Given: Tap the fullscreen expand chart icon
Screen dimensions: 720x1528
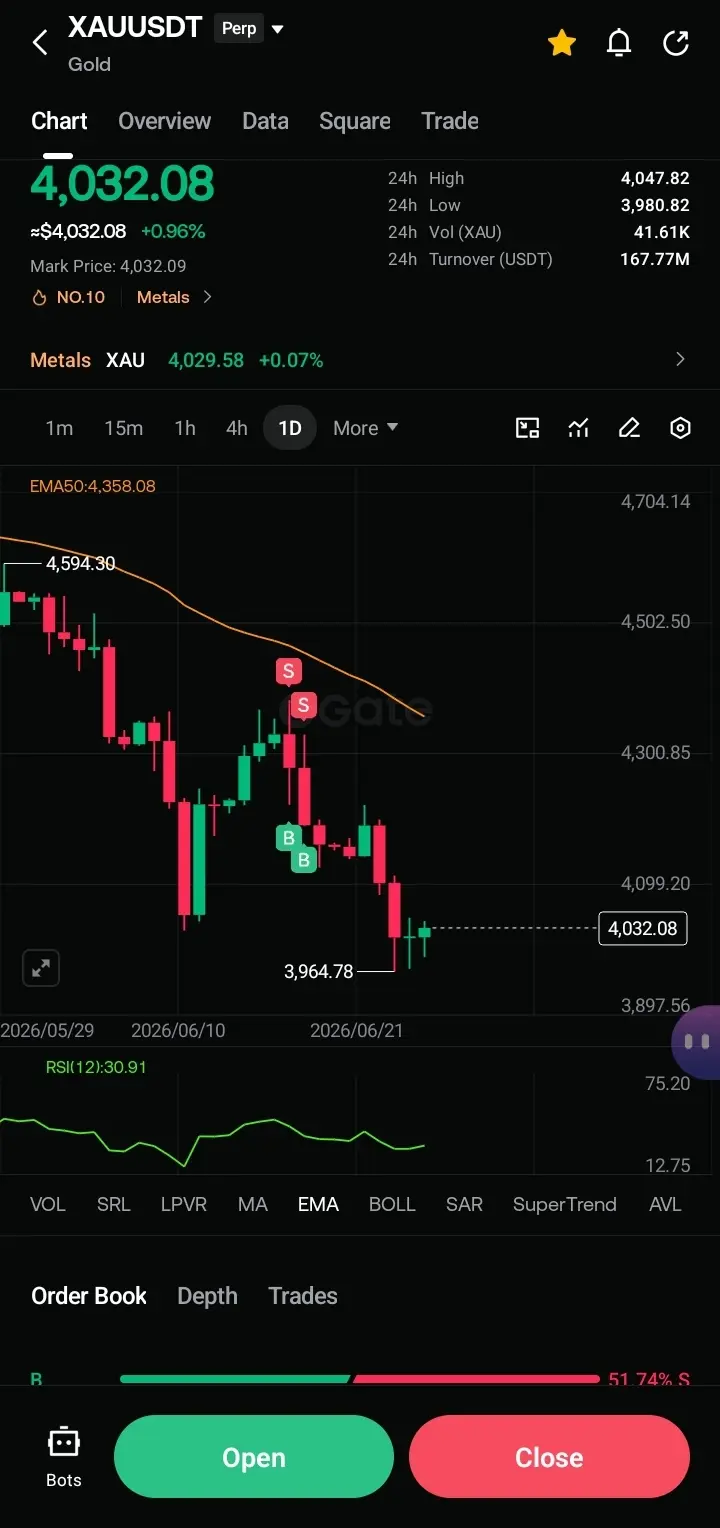Looking at the screenshot, I should 41,968.
